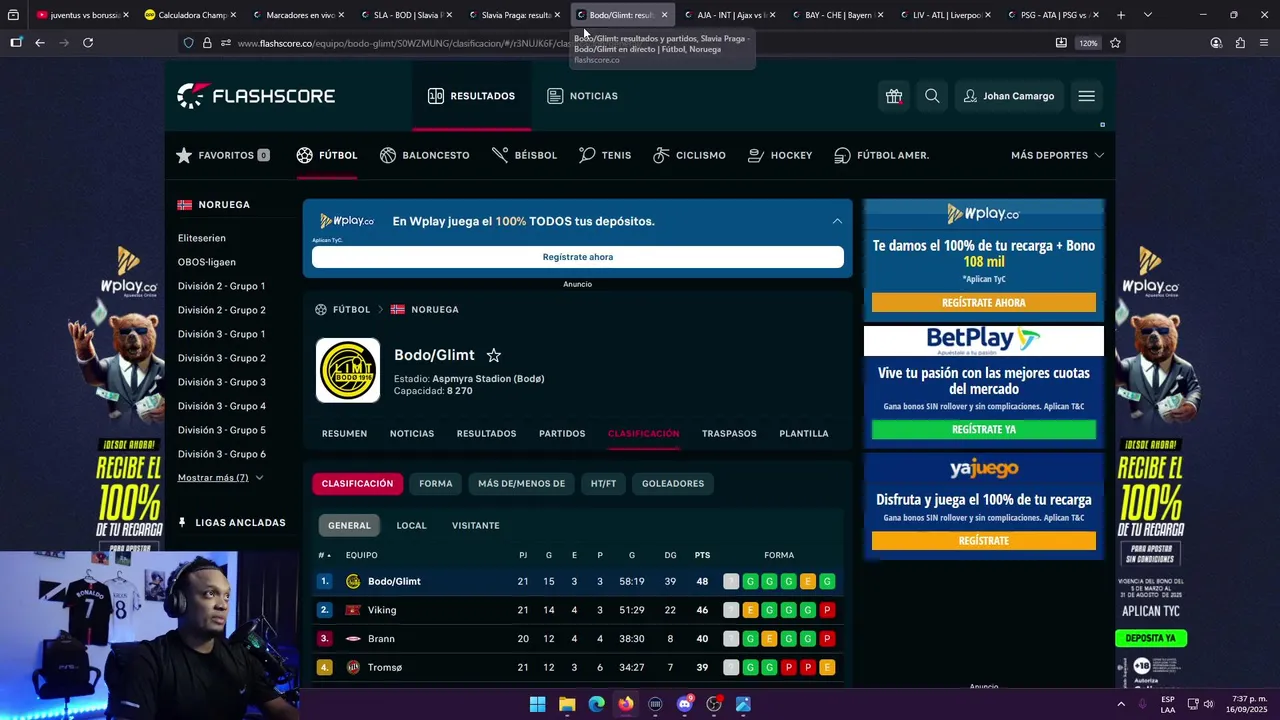Open the Partidos team tab
The image size is (1280, 720).
point(562,434)
